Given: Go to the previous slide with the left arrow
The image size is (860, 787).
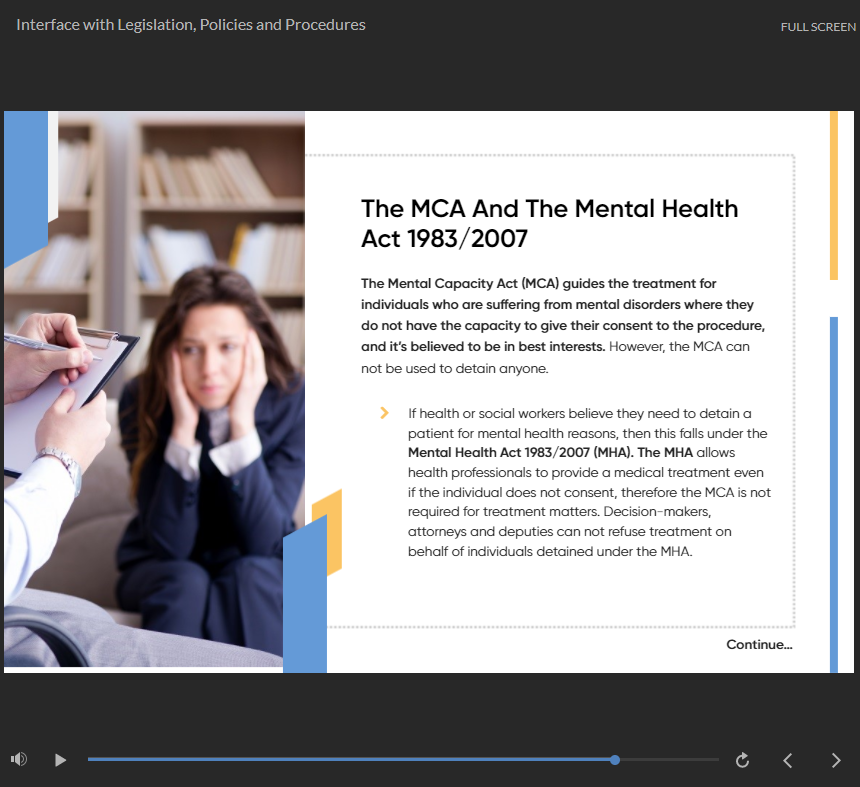Looking at the screenshot, I should pyautogui.click(x=788, y=760).
